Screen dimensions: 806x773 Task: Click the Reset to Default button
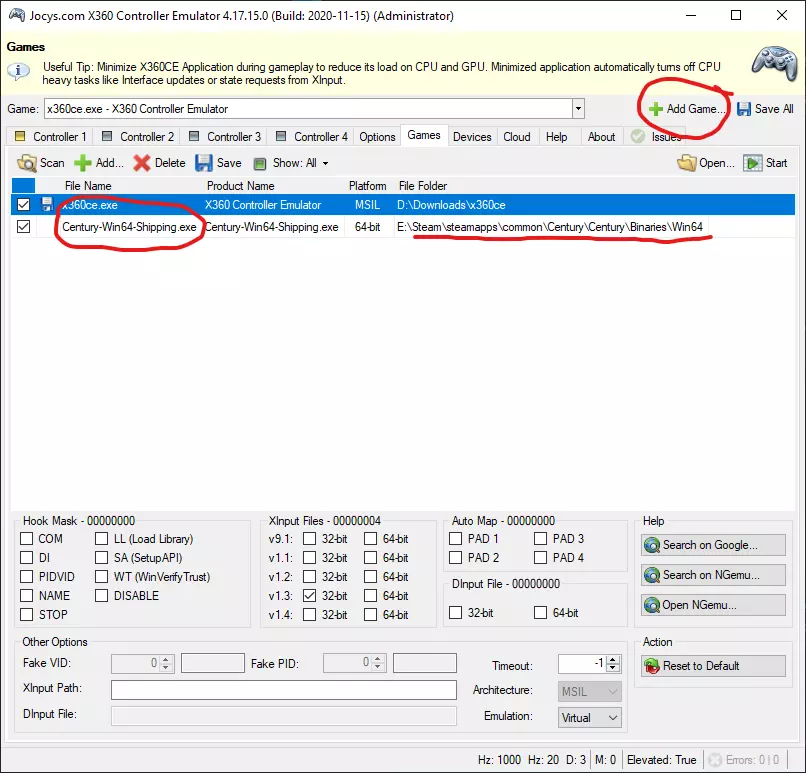pyautogui.click(x=713, y=666)
